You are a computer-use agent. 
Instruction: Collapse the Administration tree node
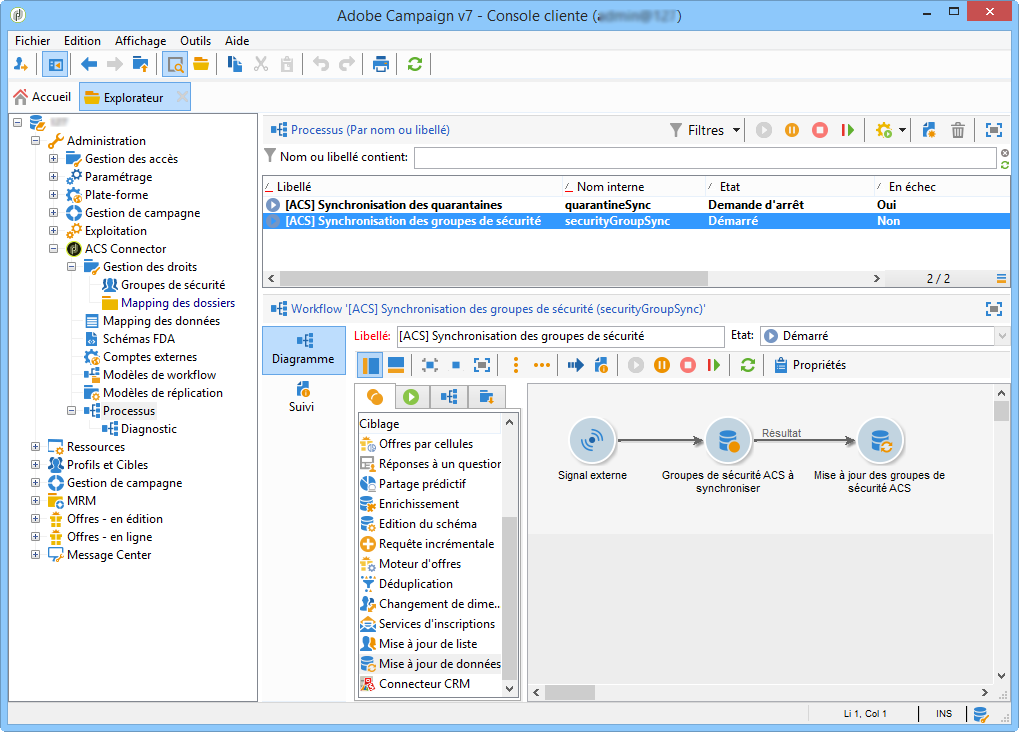pos(35,140)
